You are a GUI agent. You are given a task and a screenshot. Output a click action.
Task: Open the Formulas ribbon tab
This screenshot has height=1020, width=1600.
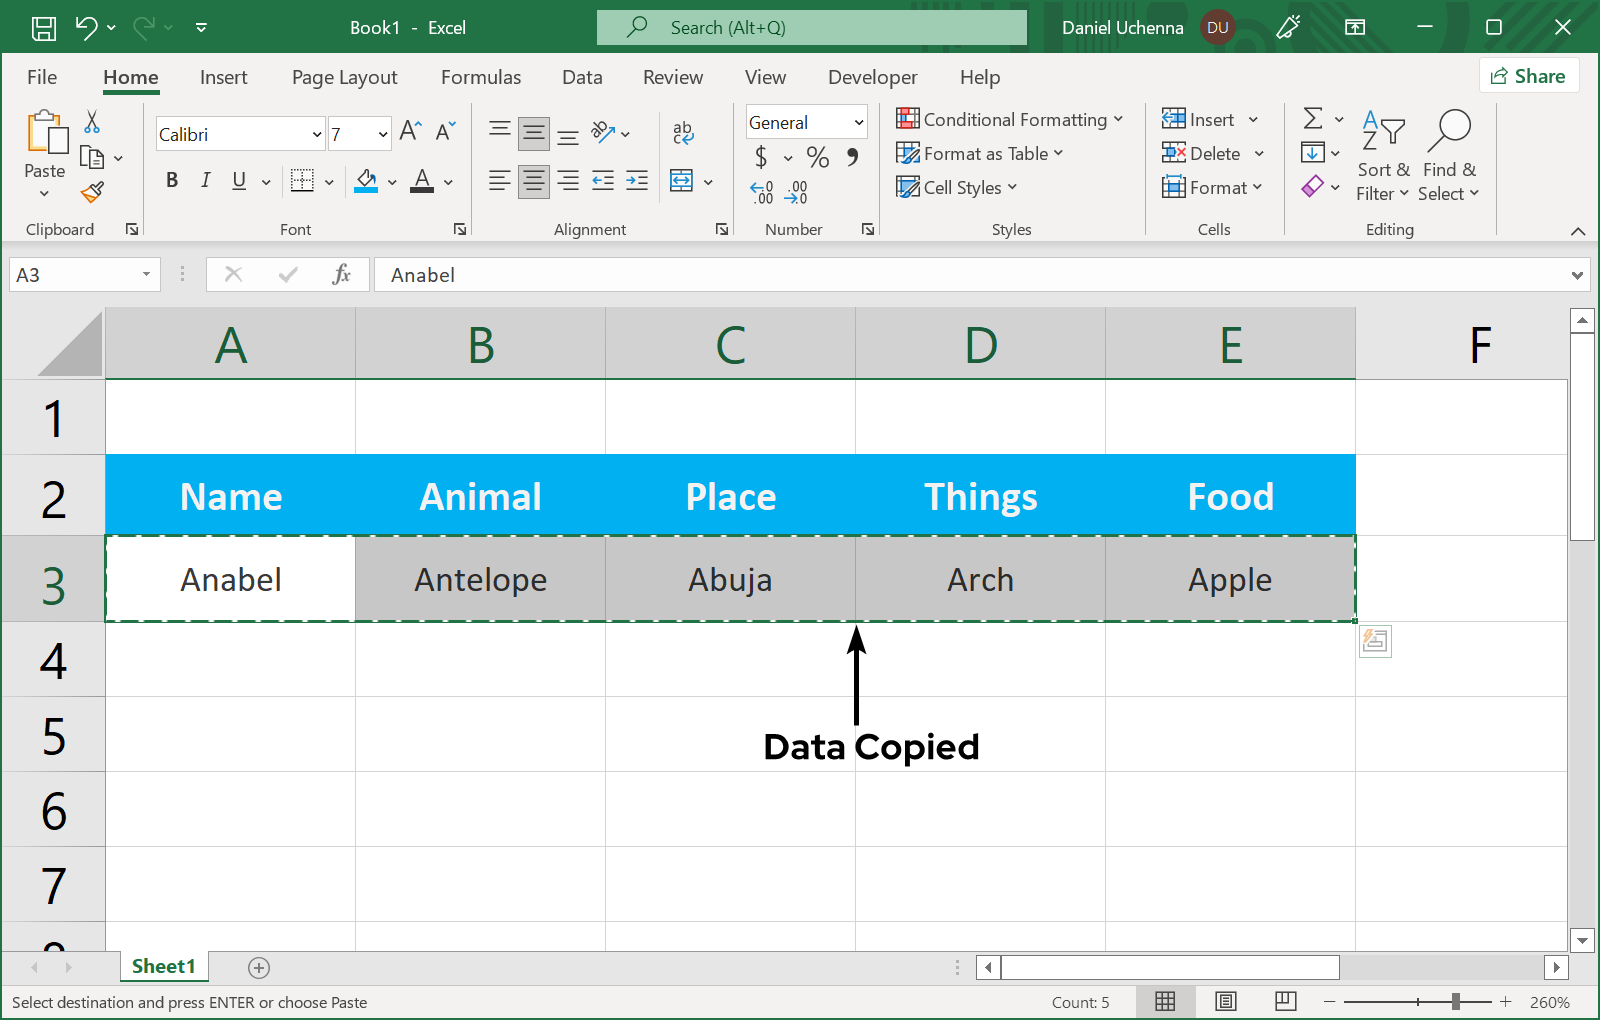(481, 77)
